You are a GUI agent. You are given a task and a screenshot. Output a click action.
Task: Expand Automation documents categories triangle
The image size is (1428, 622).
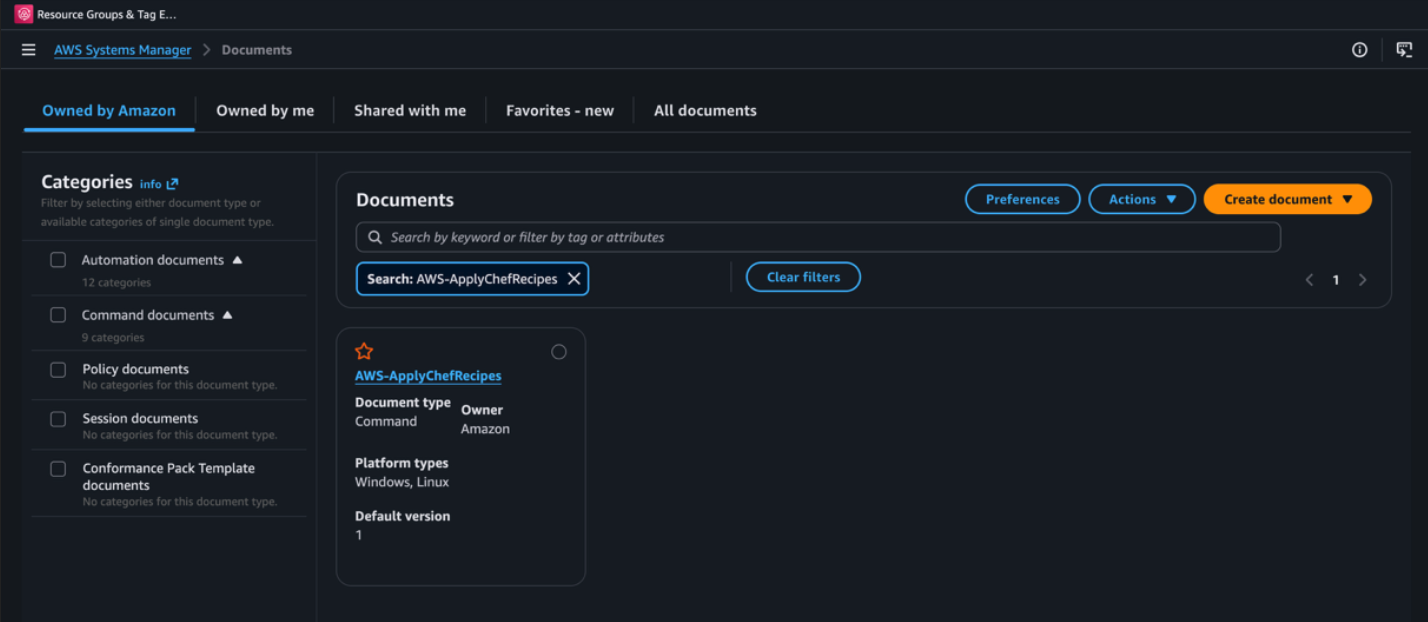[x=237, y=260]
